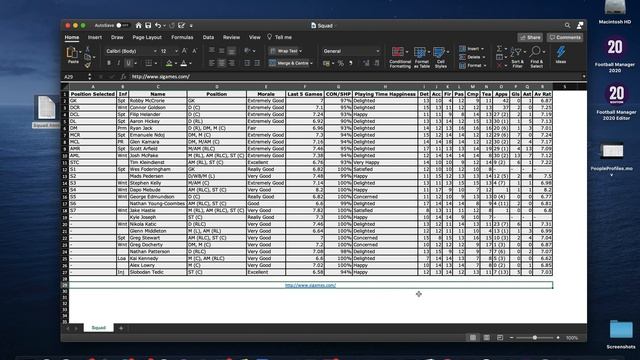This screenshot has width=640, height=360.
Task: Click the Share button
Action: (x=530, y=37)
